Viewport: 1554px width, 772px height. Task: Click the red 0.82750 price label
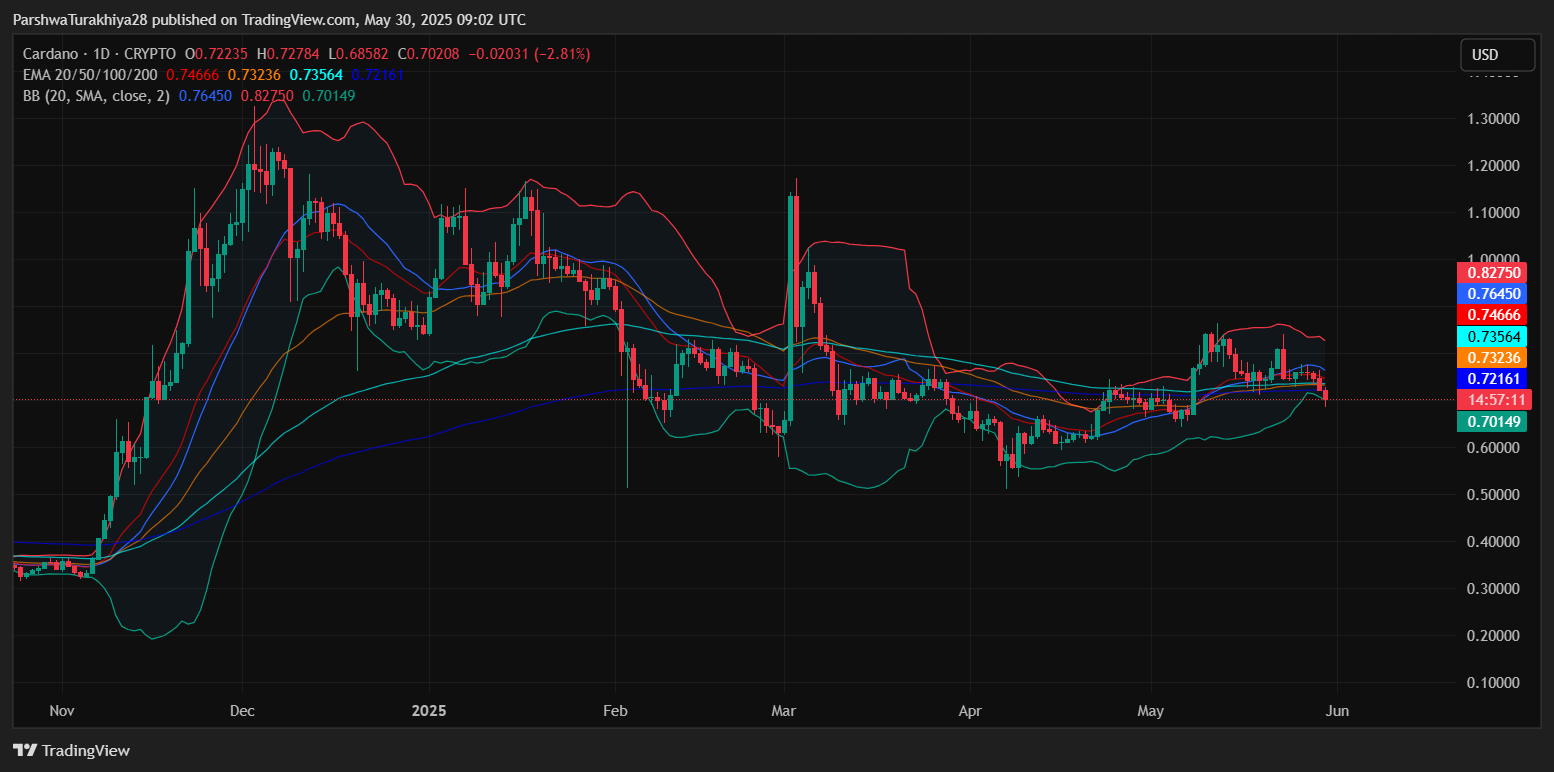coord(1493,273)
